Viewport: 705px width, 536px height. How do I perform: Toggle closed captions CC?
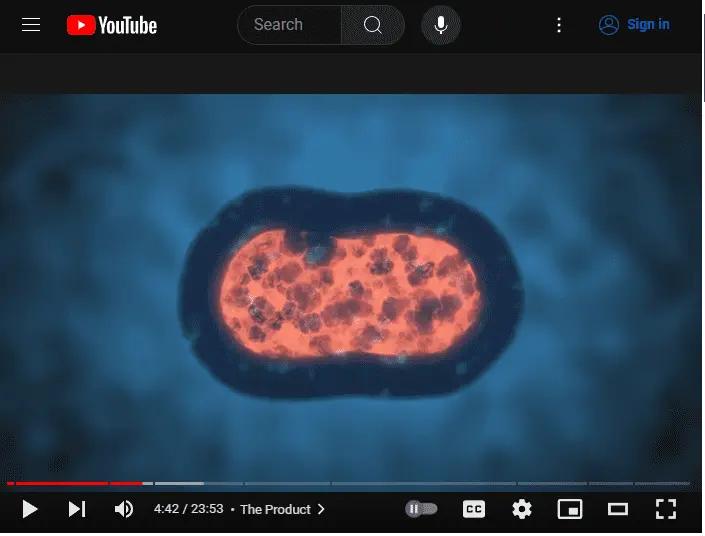[474, 509]
